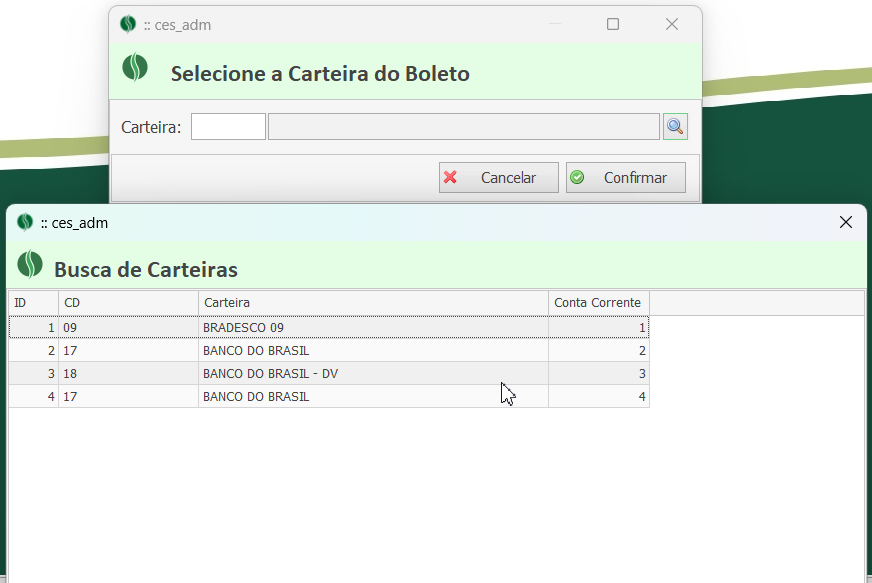Screen dimensions: 872x583
Task: Select BANCO DO BRASIL row with ID 4
Action: (x=329, y=397)
